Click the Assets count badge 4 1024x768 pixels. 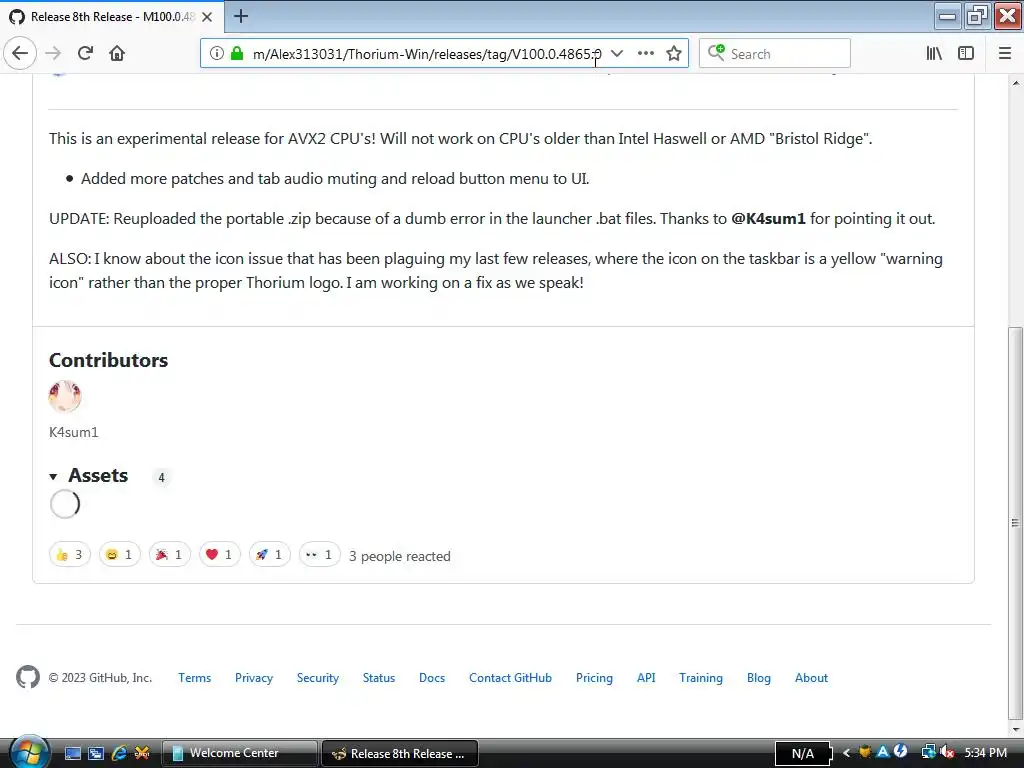click(161, 477)
